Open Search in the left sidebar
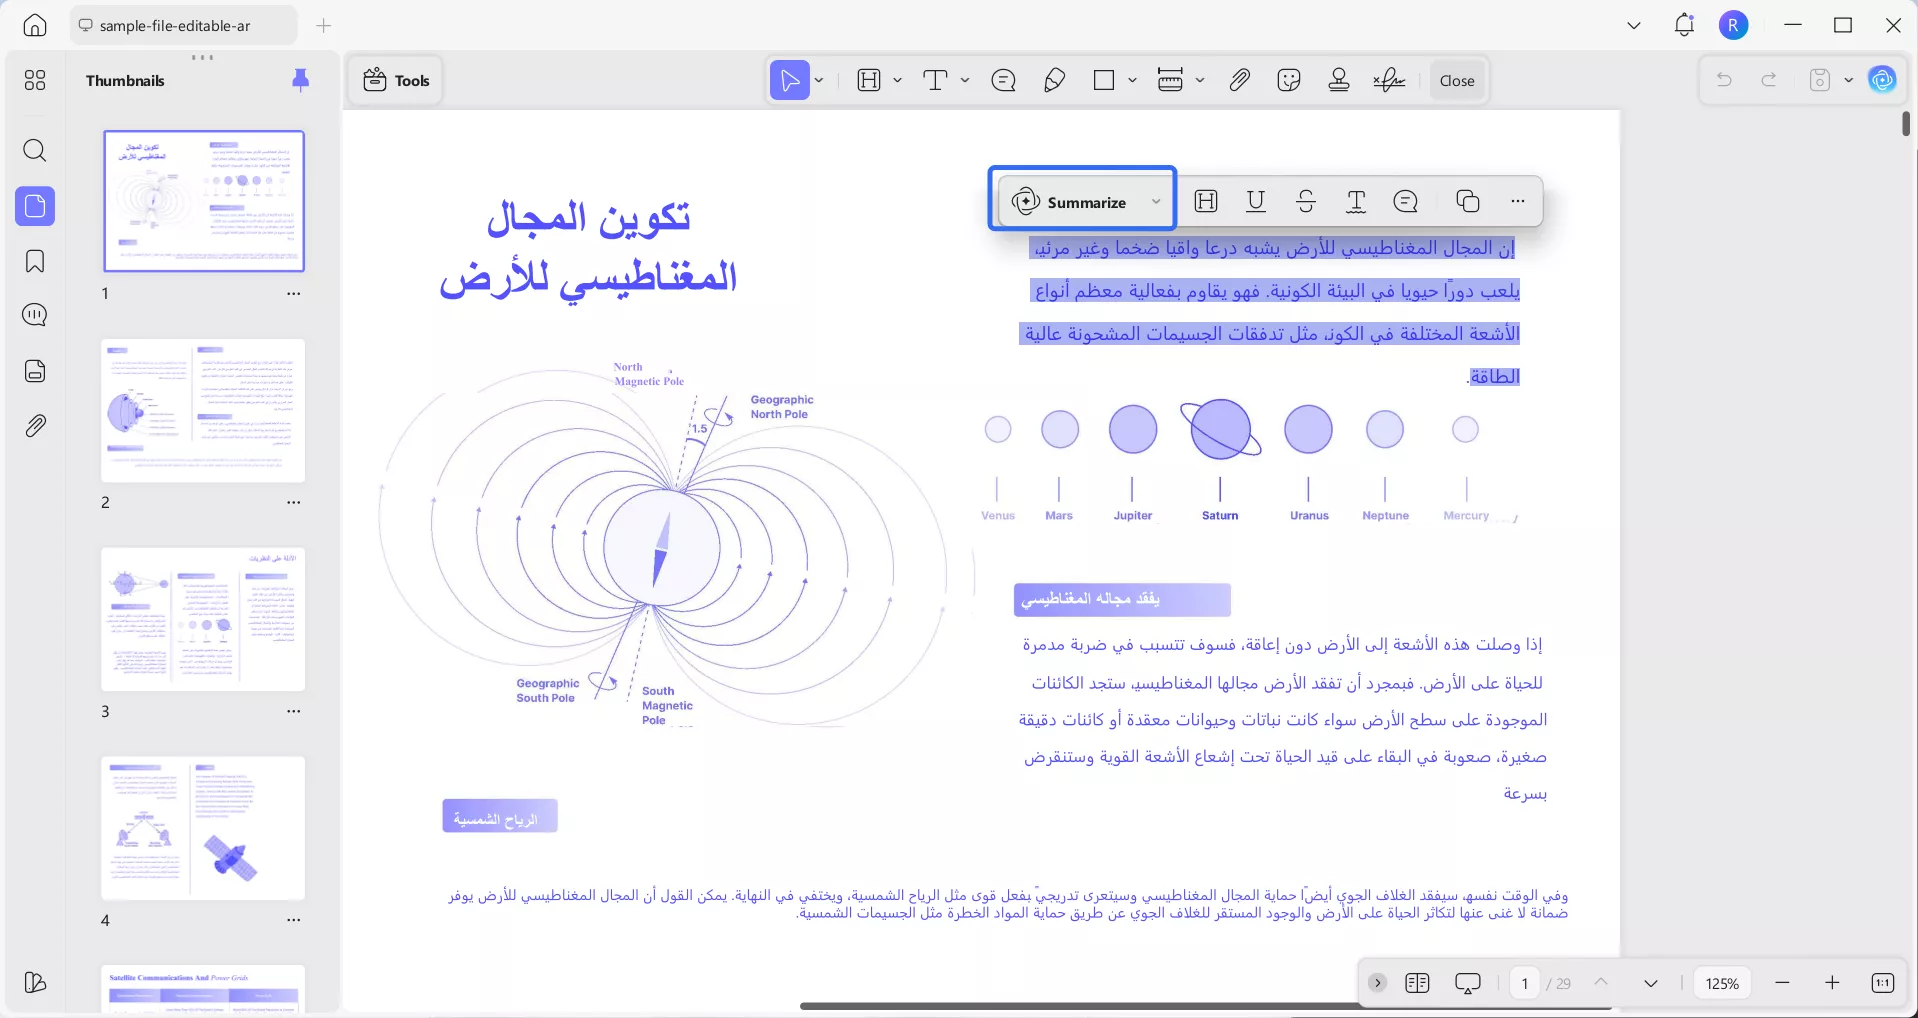 35,151
